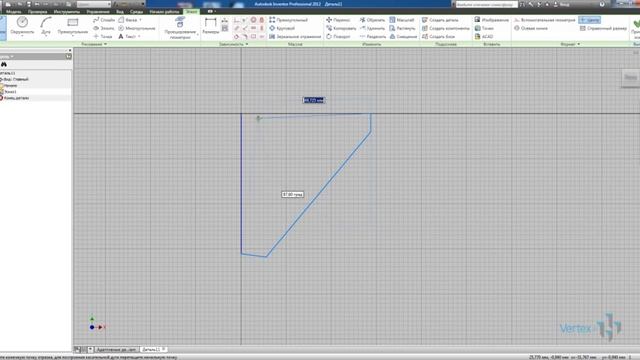Image resolution: width=640 pixels, height=360 pixels.
Task: Select the Перенос (Move) tool
Action: (338, 20)
